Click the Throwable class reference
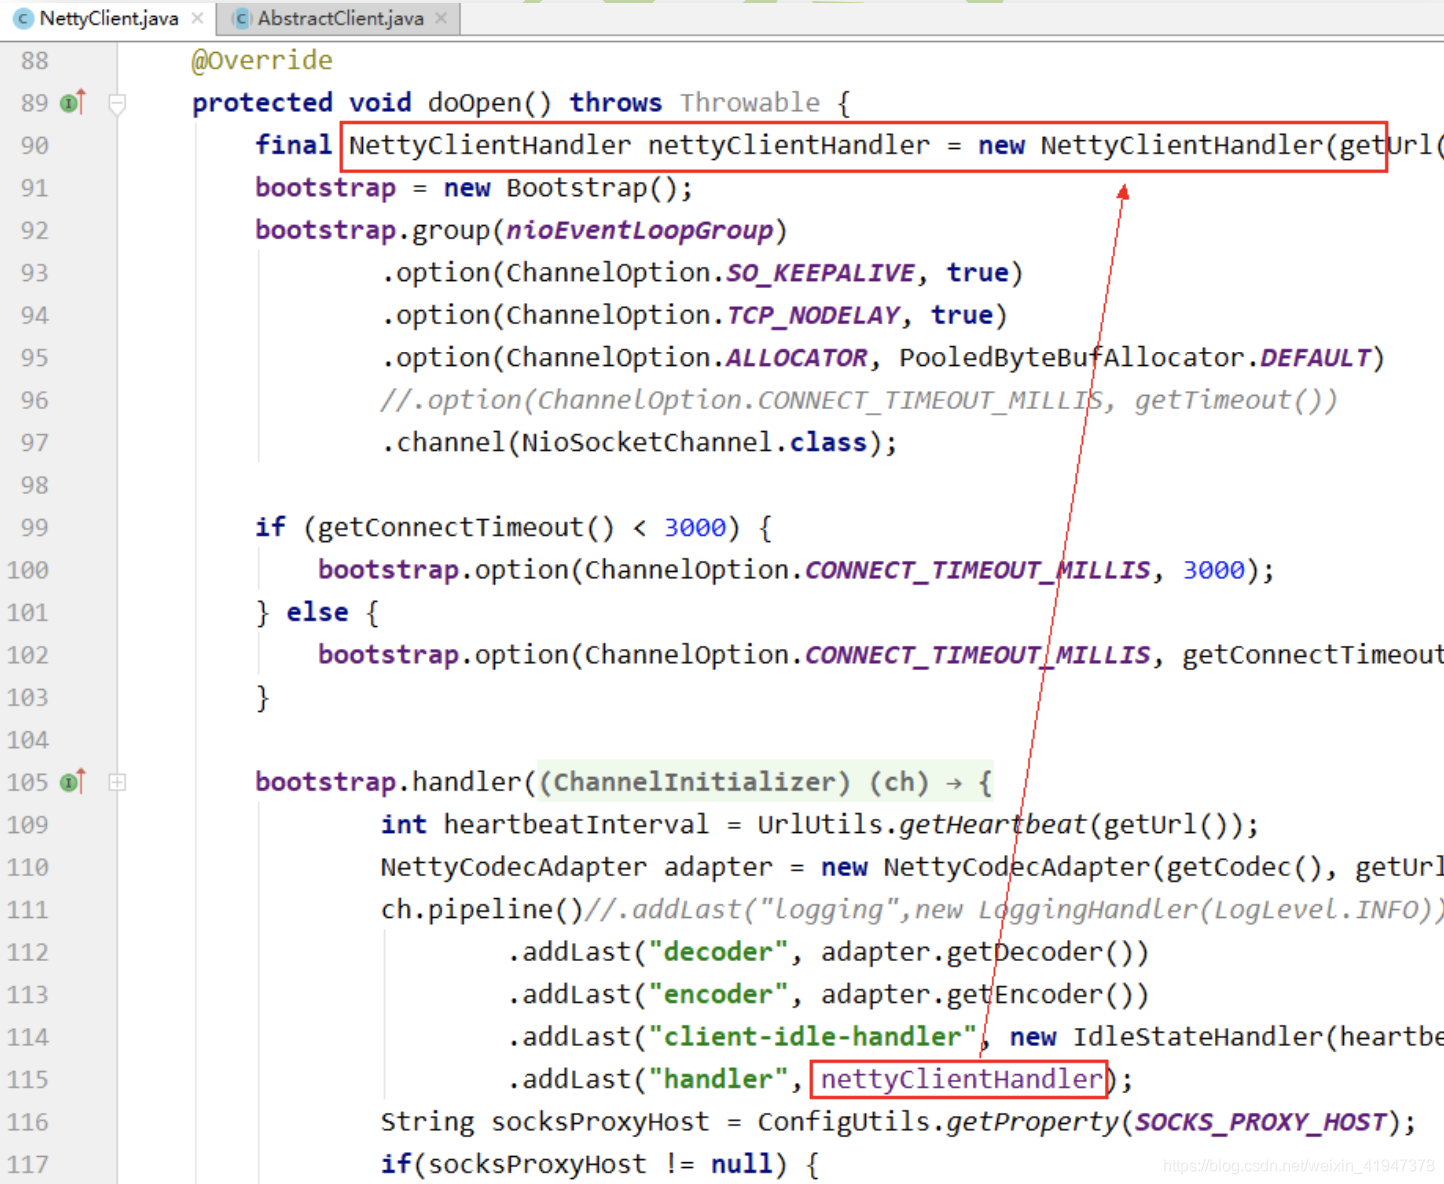The width and height of the screenshot is (1444, 1184). pos(750,103)
